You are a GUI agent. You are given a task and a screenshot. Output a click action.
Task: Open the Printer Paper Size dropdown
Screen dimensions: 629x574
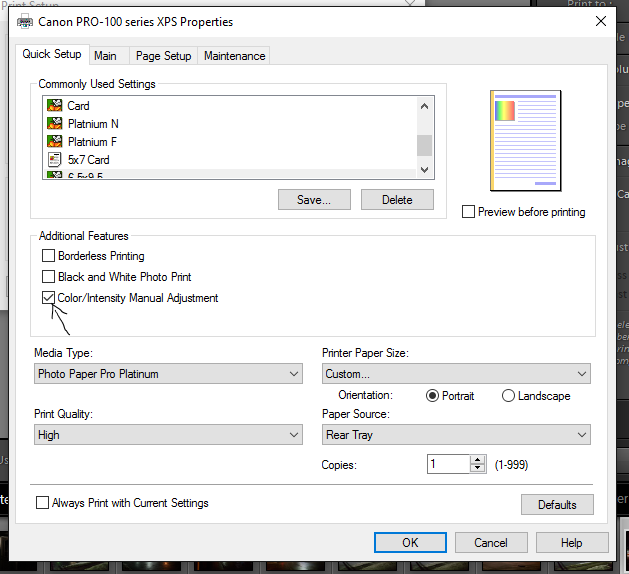point(456,374)
